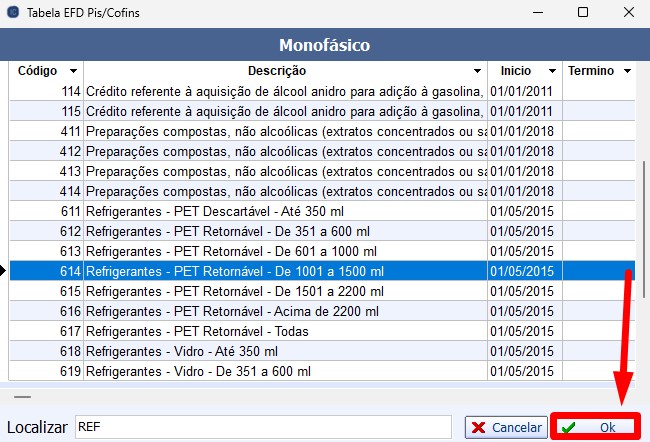
Task: Open the Código column filter dropdown
Action: (73, 71)
